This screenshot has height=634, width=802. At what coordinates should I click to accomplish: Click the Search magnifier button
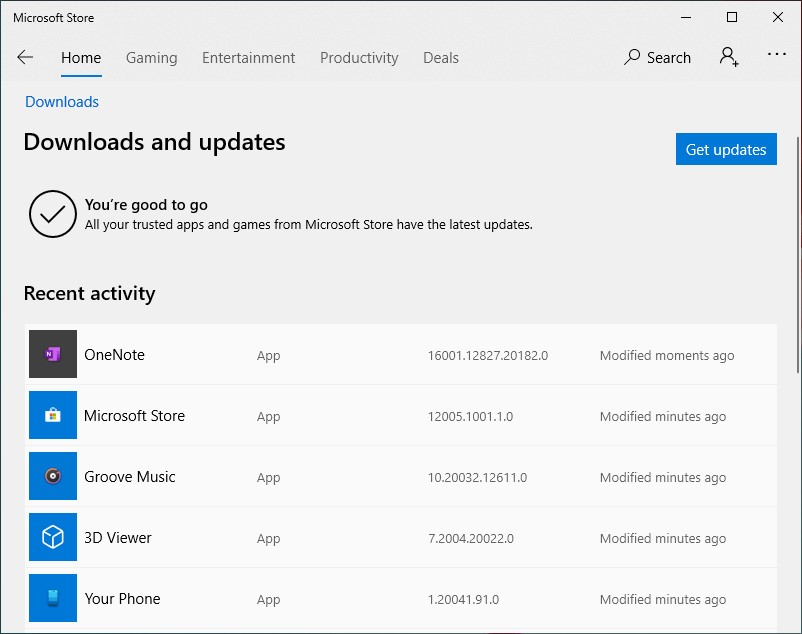pyautogui.click(x=657, y=58)
